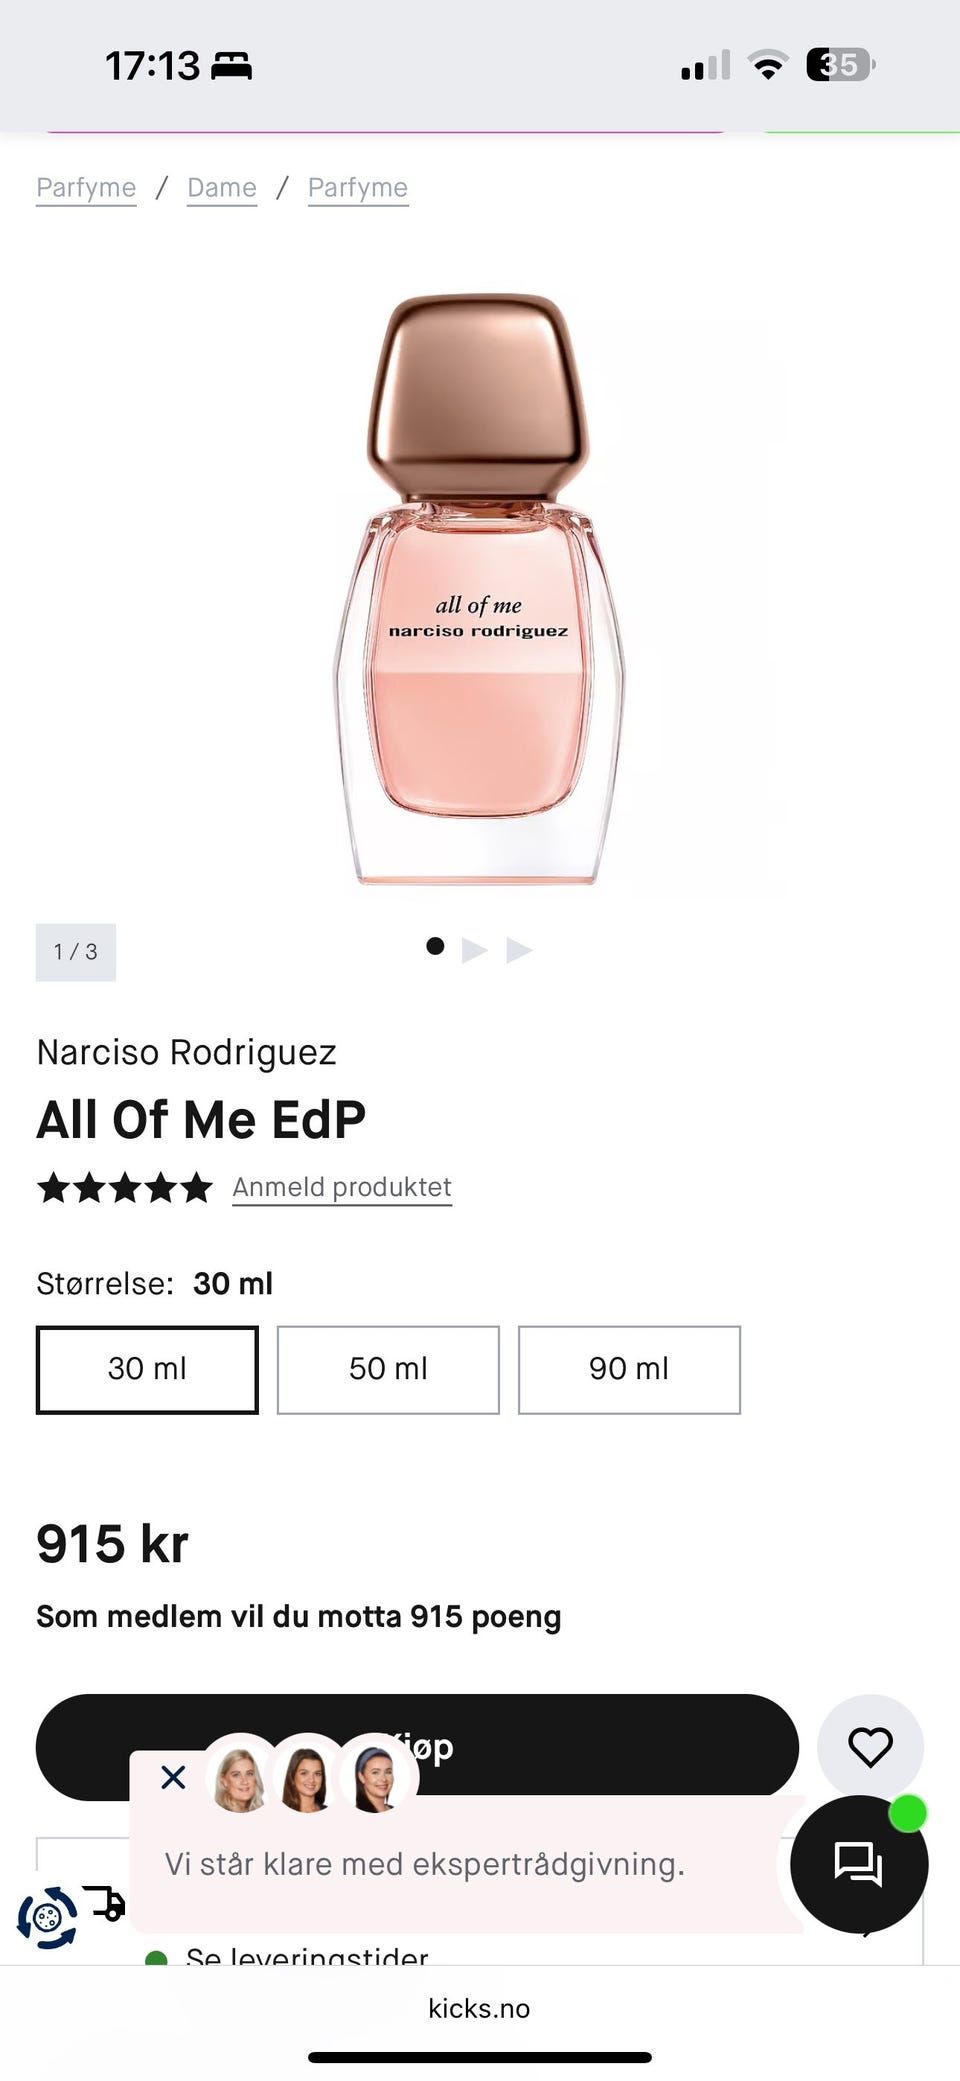
Task: Choose the 50 ml size option
Action: tap(388, 1369)
